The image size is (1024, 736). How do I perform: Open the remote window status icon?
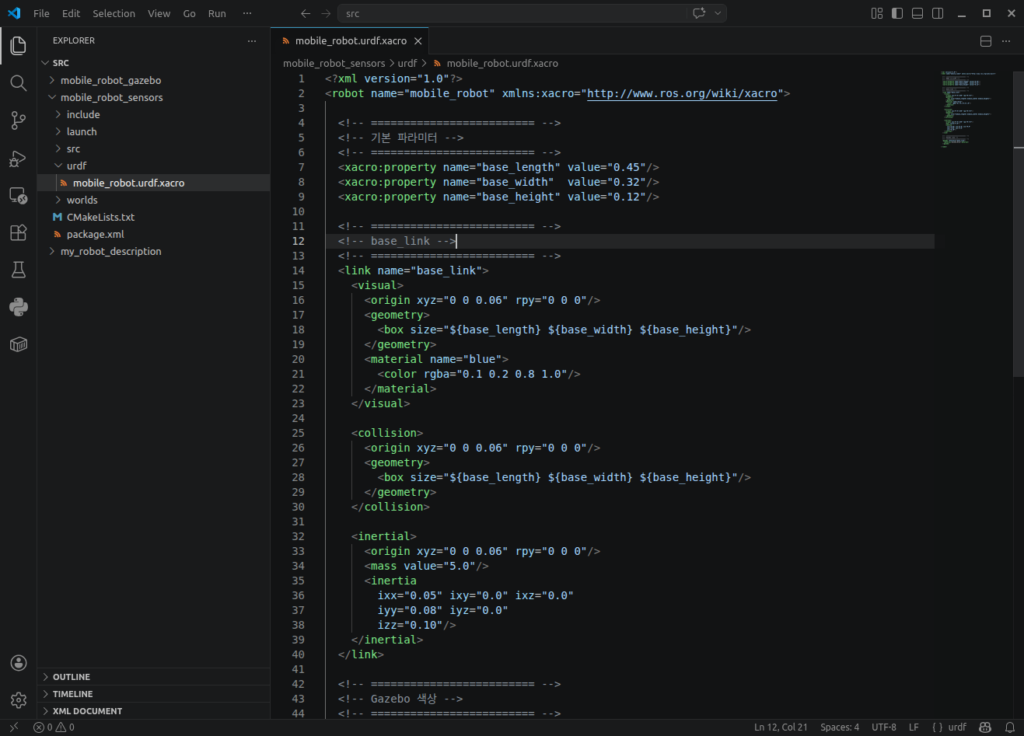(14, 727)
